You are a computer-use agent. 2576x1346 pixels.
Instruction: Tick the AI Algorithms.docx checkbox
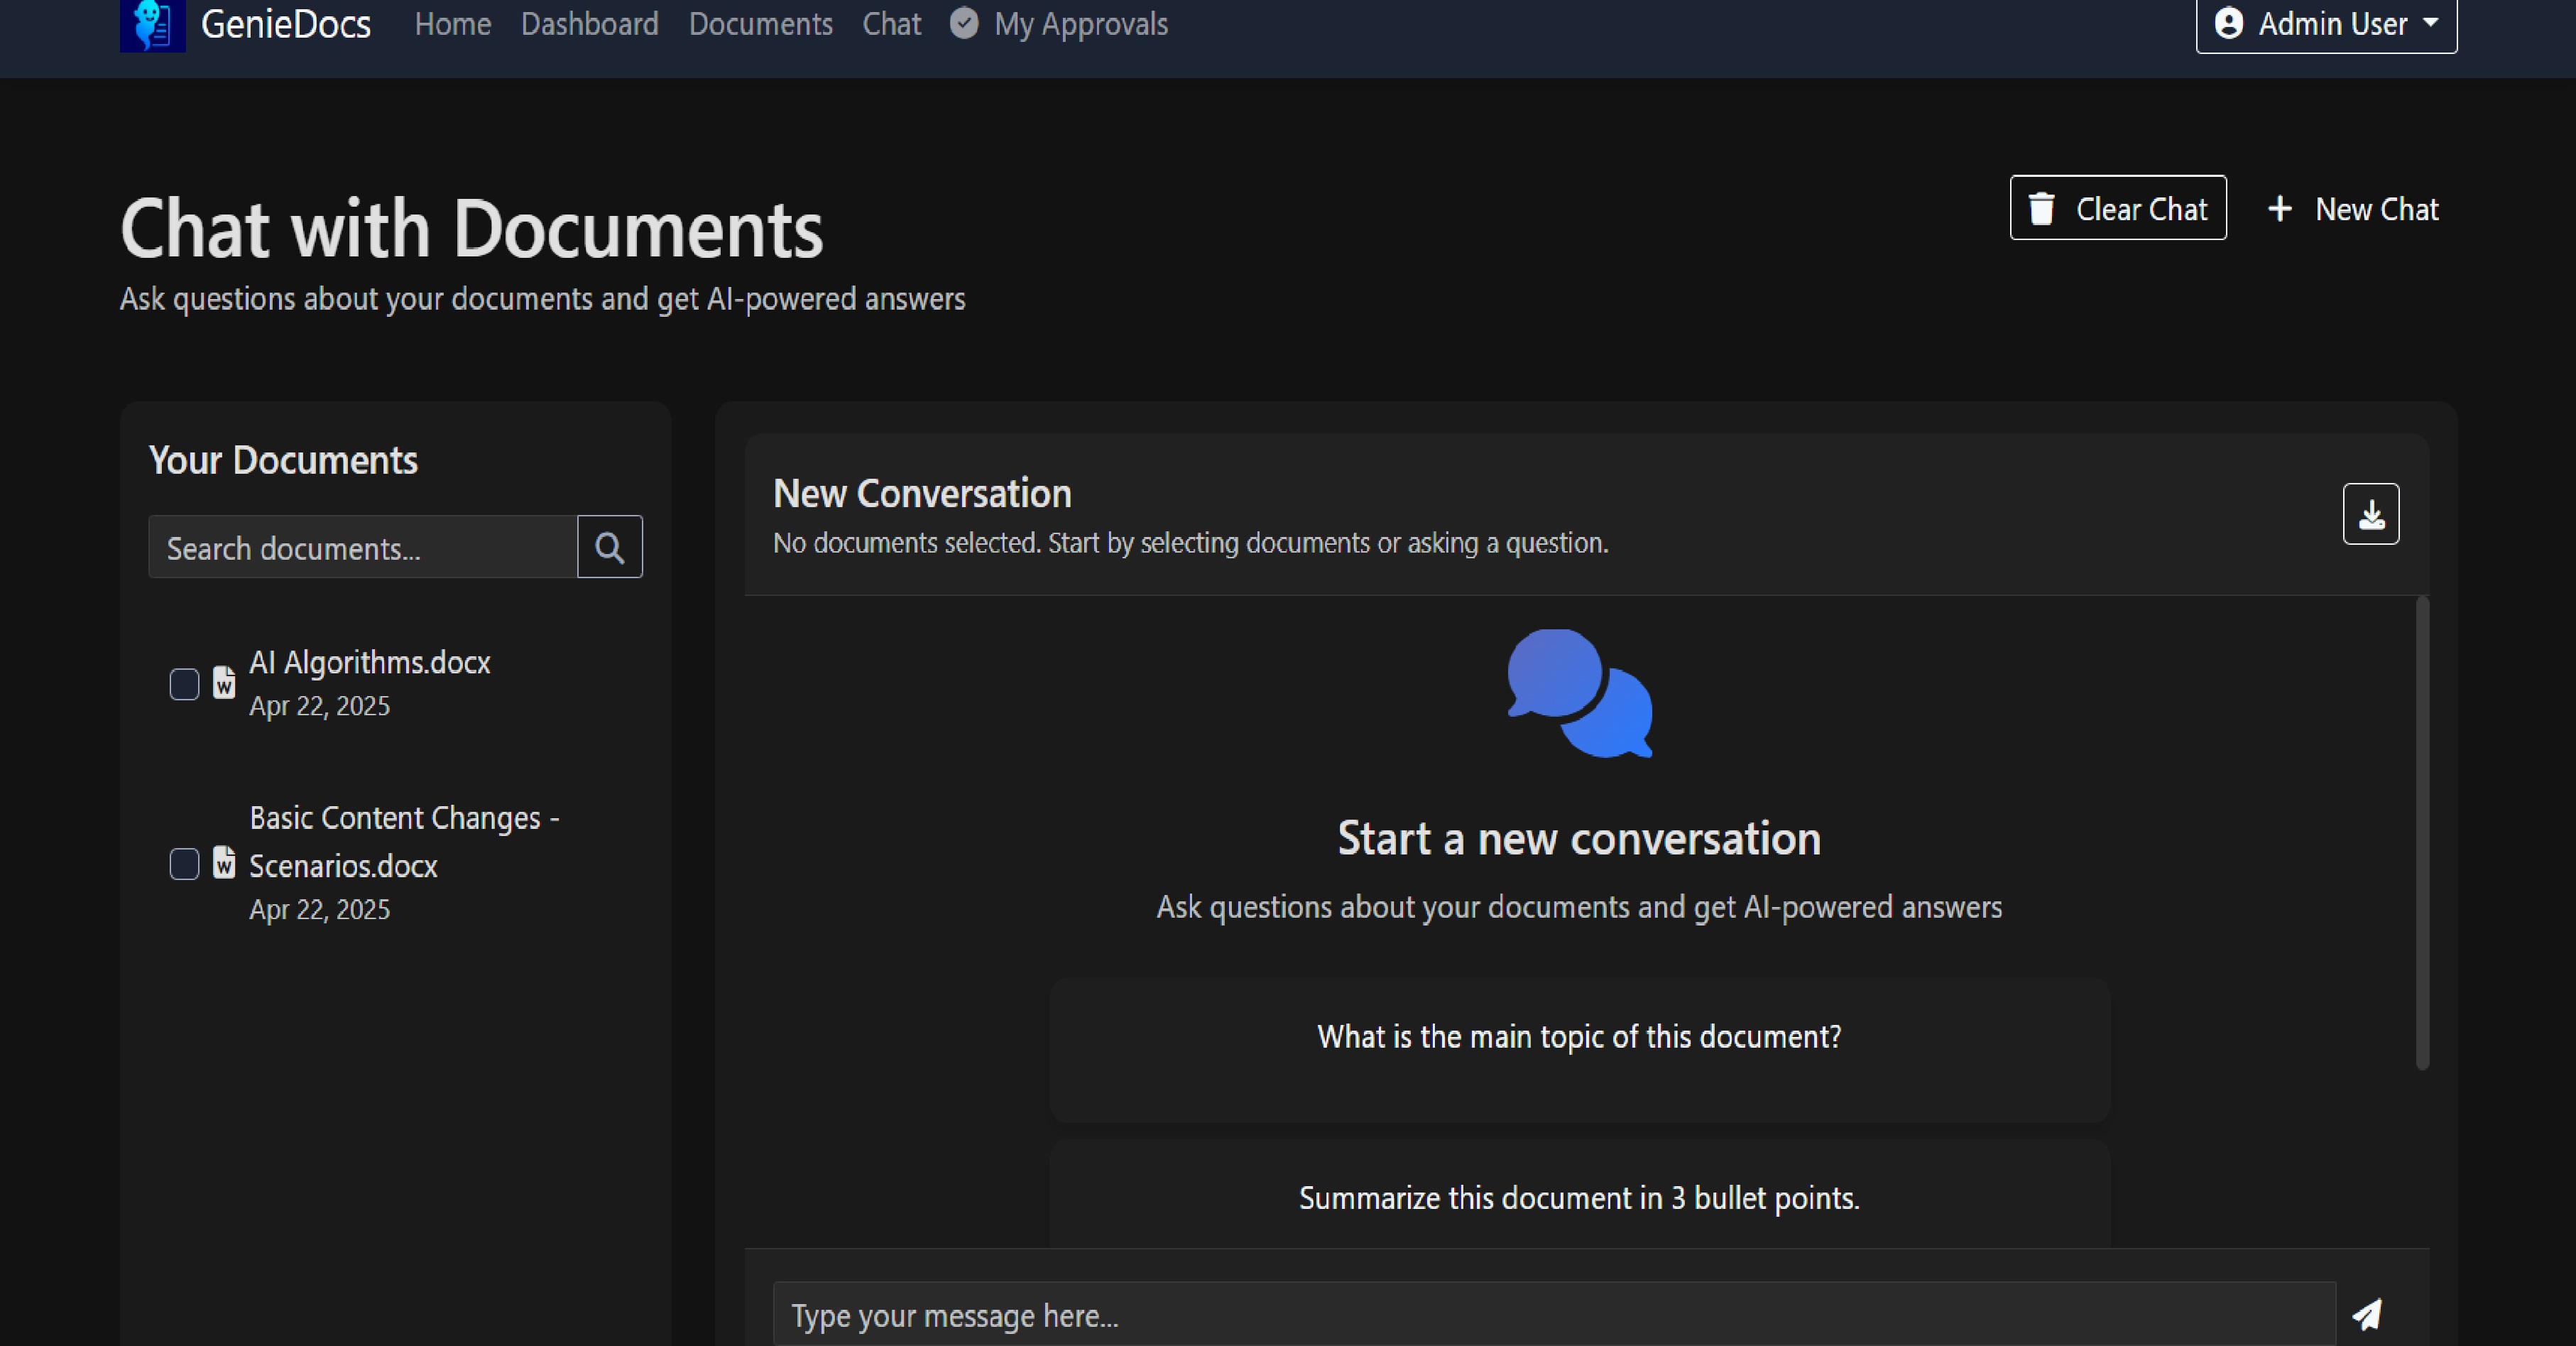[x=185, y=684]
